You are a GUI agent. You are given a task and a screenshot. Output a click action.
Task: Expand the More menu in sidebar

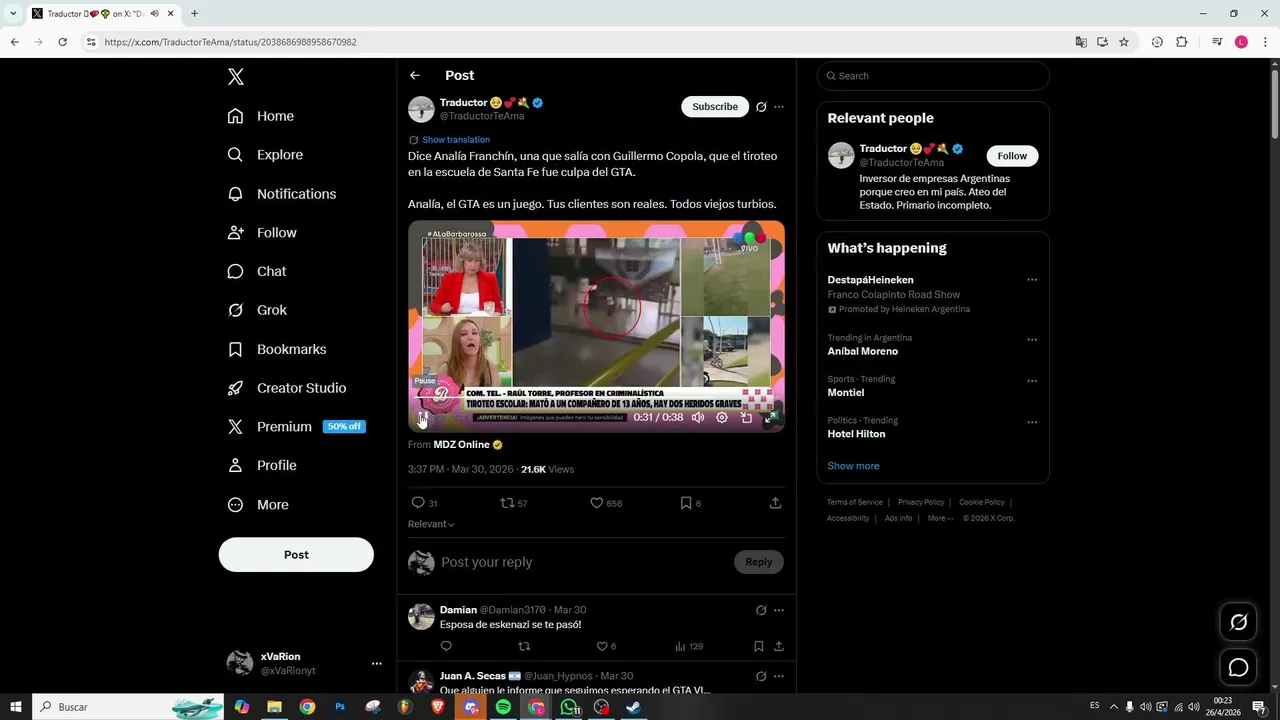coord(258,505)
